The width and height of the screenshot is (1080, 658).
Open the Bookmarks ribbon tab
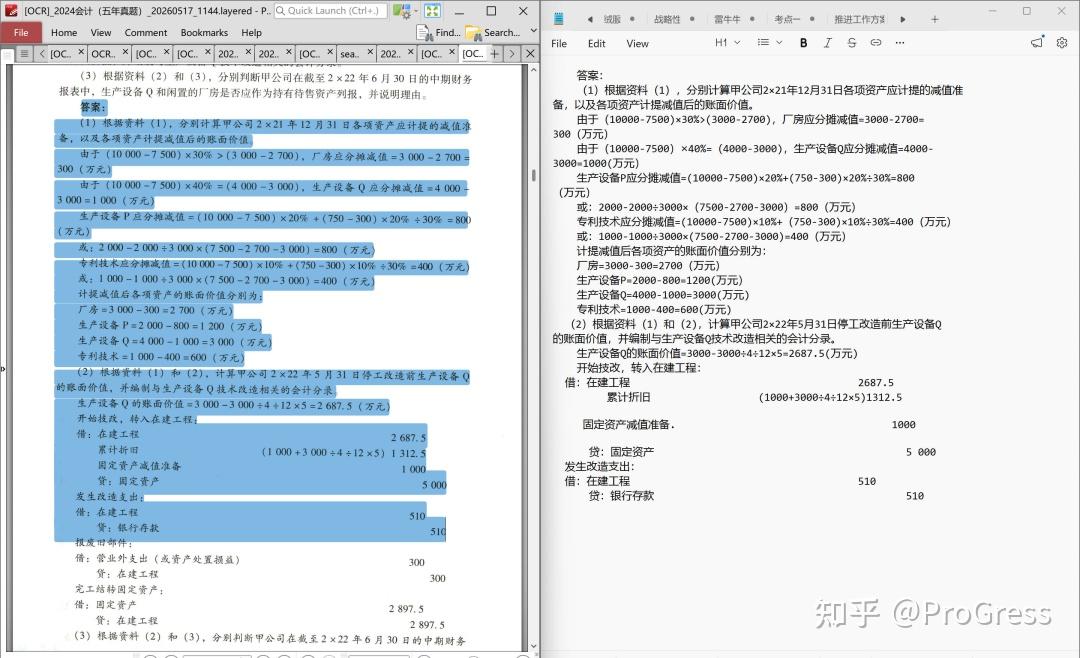[x=204, y=32]
